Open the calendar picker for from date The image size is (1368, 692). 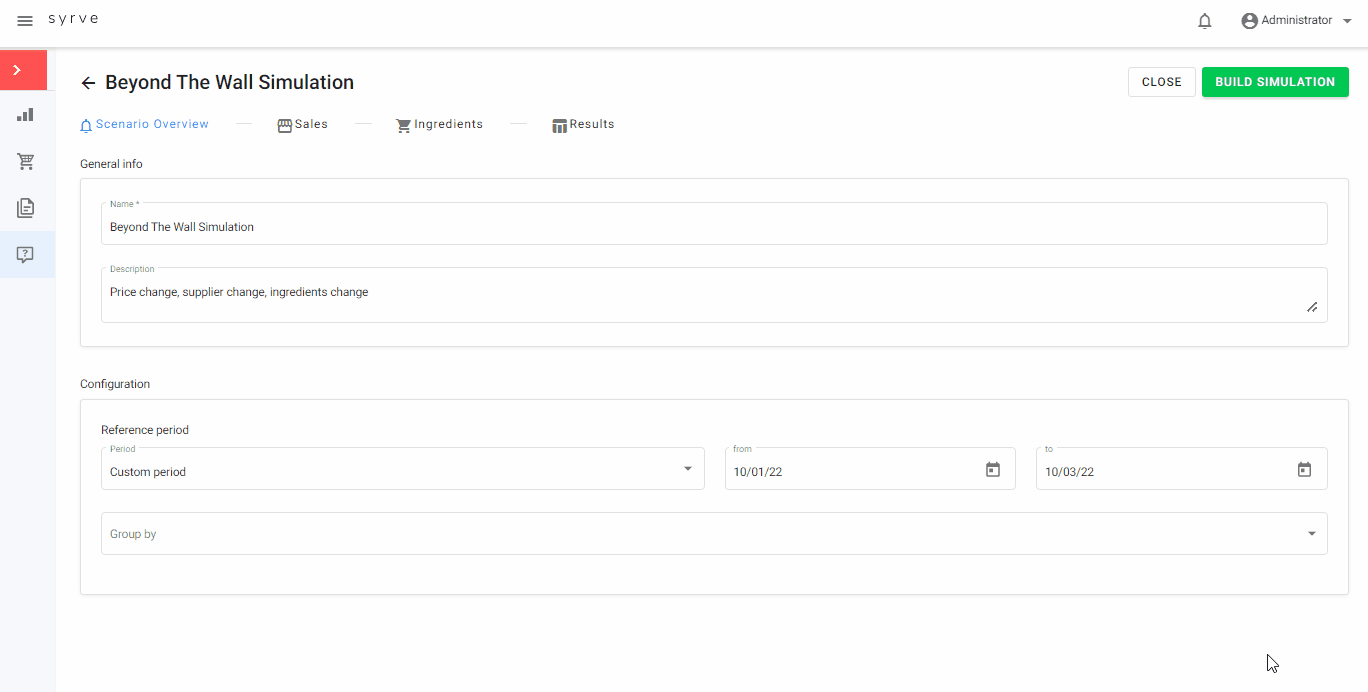pyautogui.click(x=992, y=470)
